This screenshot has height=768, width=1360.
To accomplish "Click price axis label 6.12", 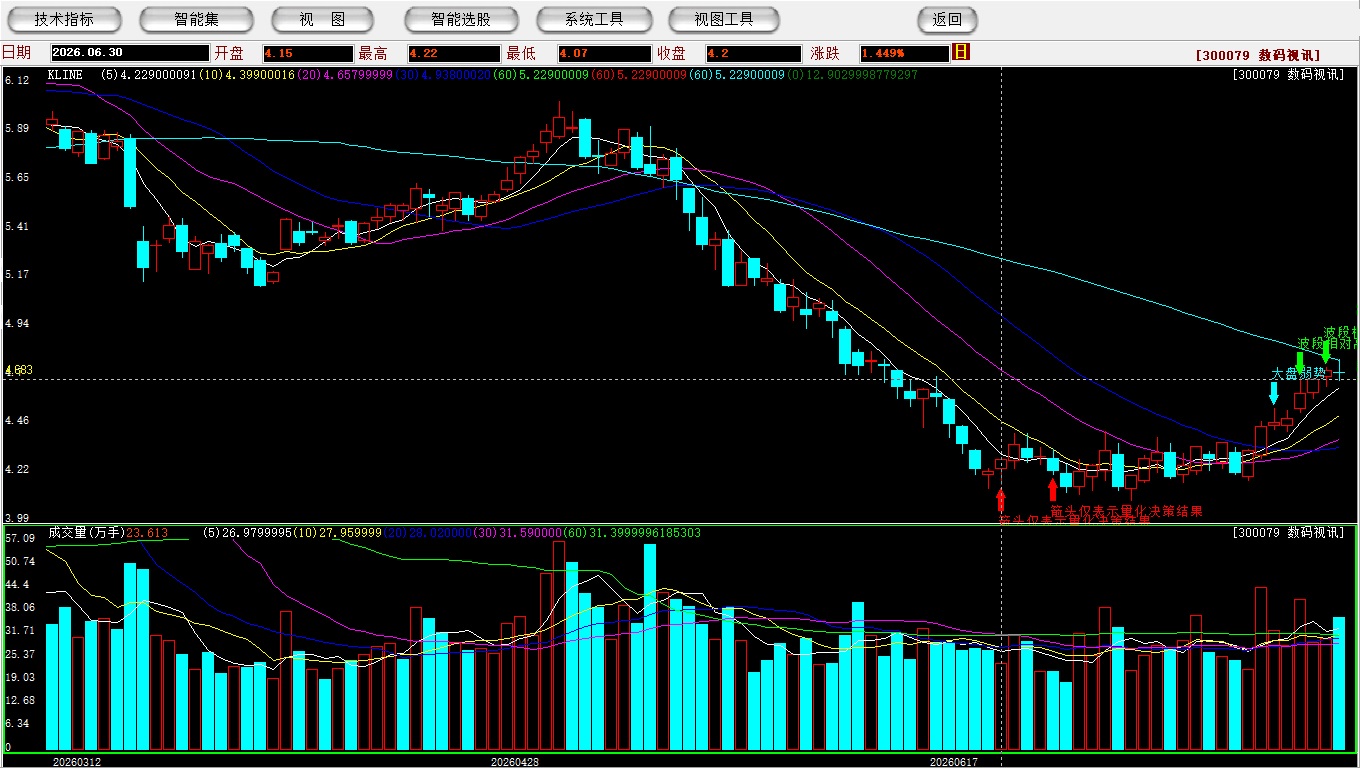I will (15, 80).
